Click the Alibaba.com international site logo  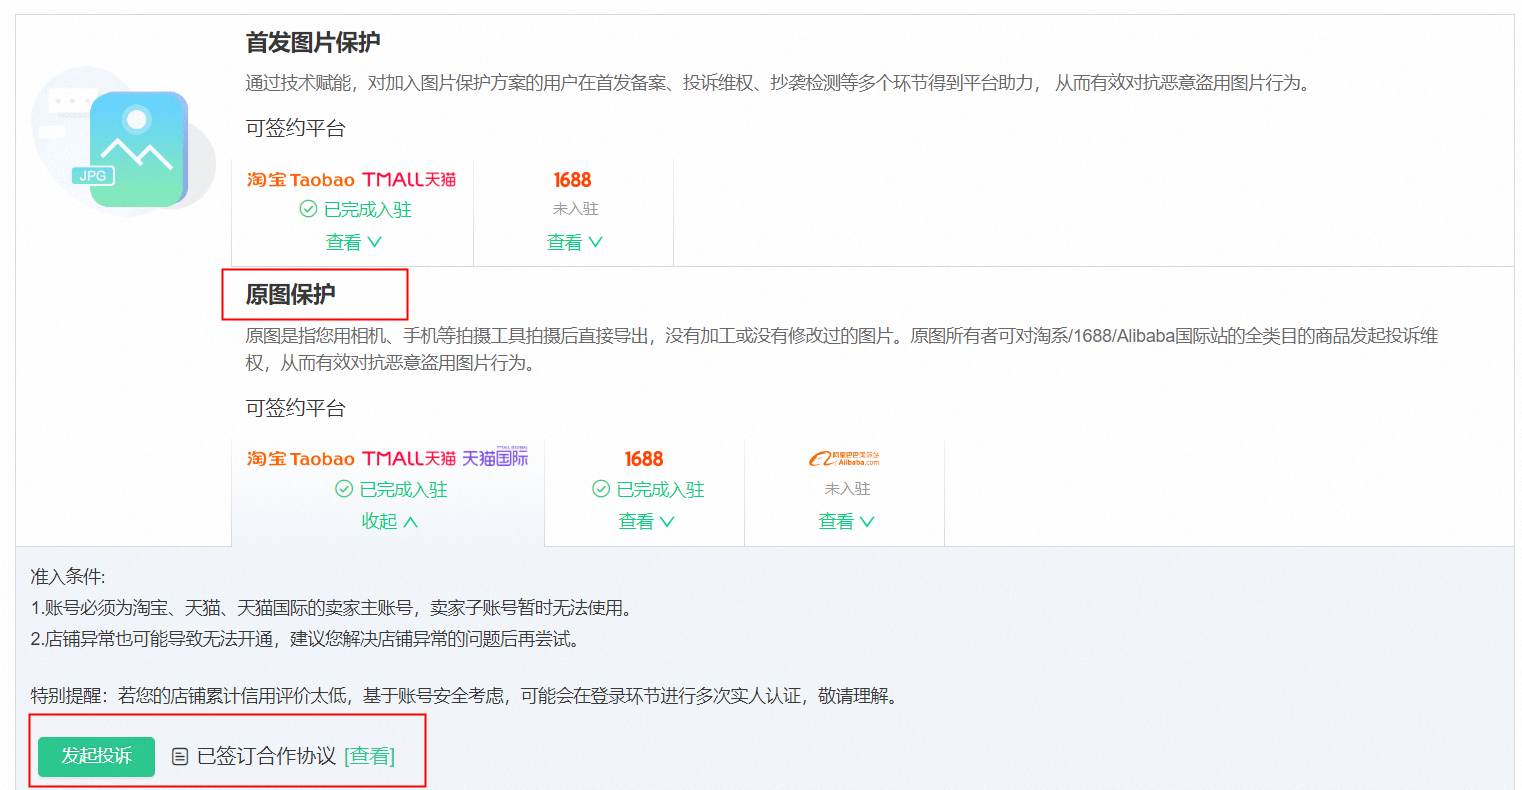click(x=845, y=459)
